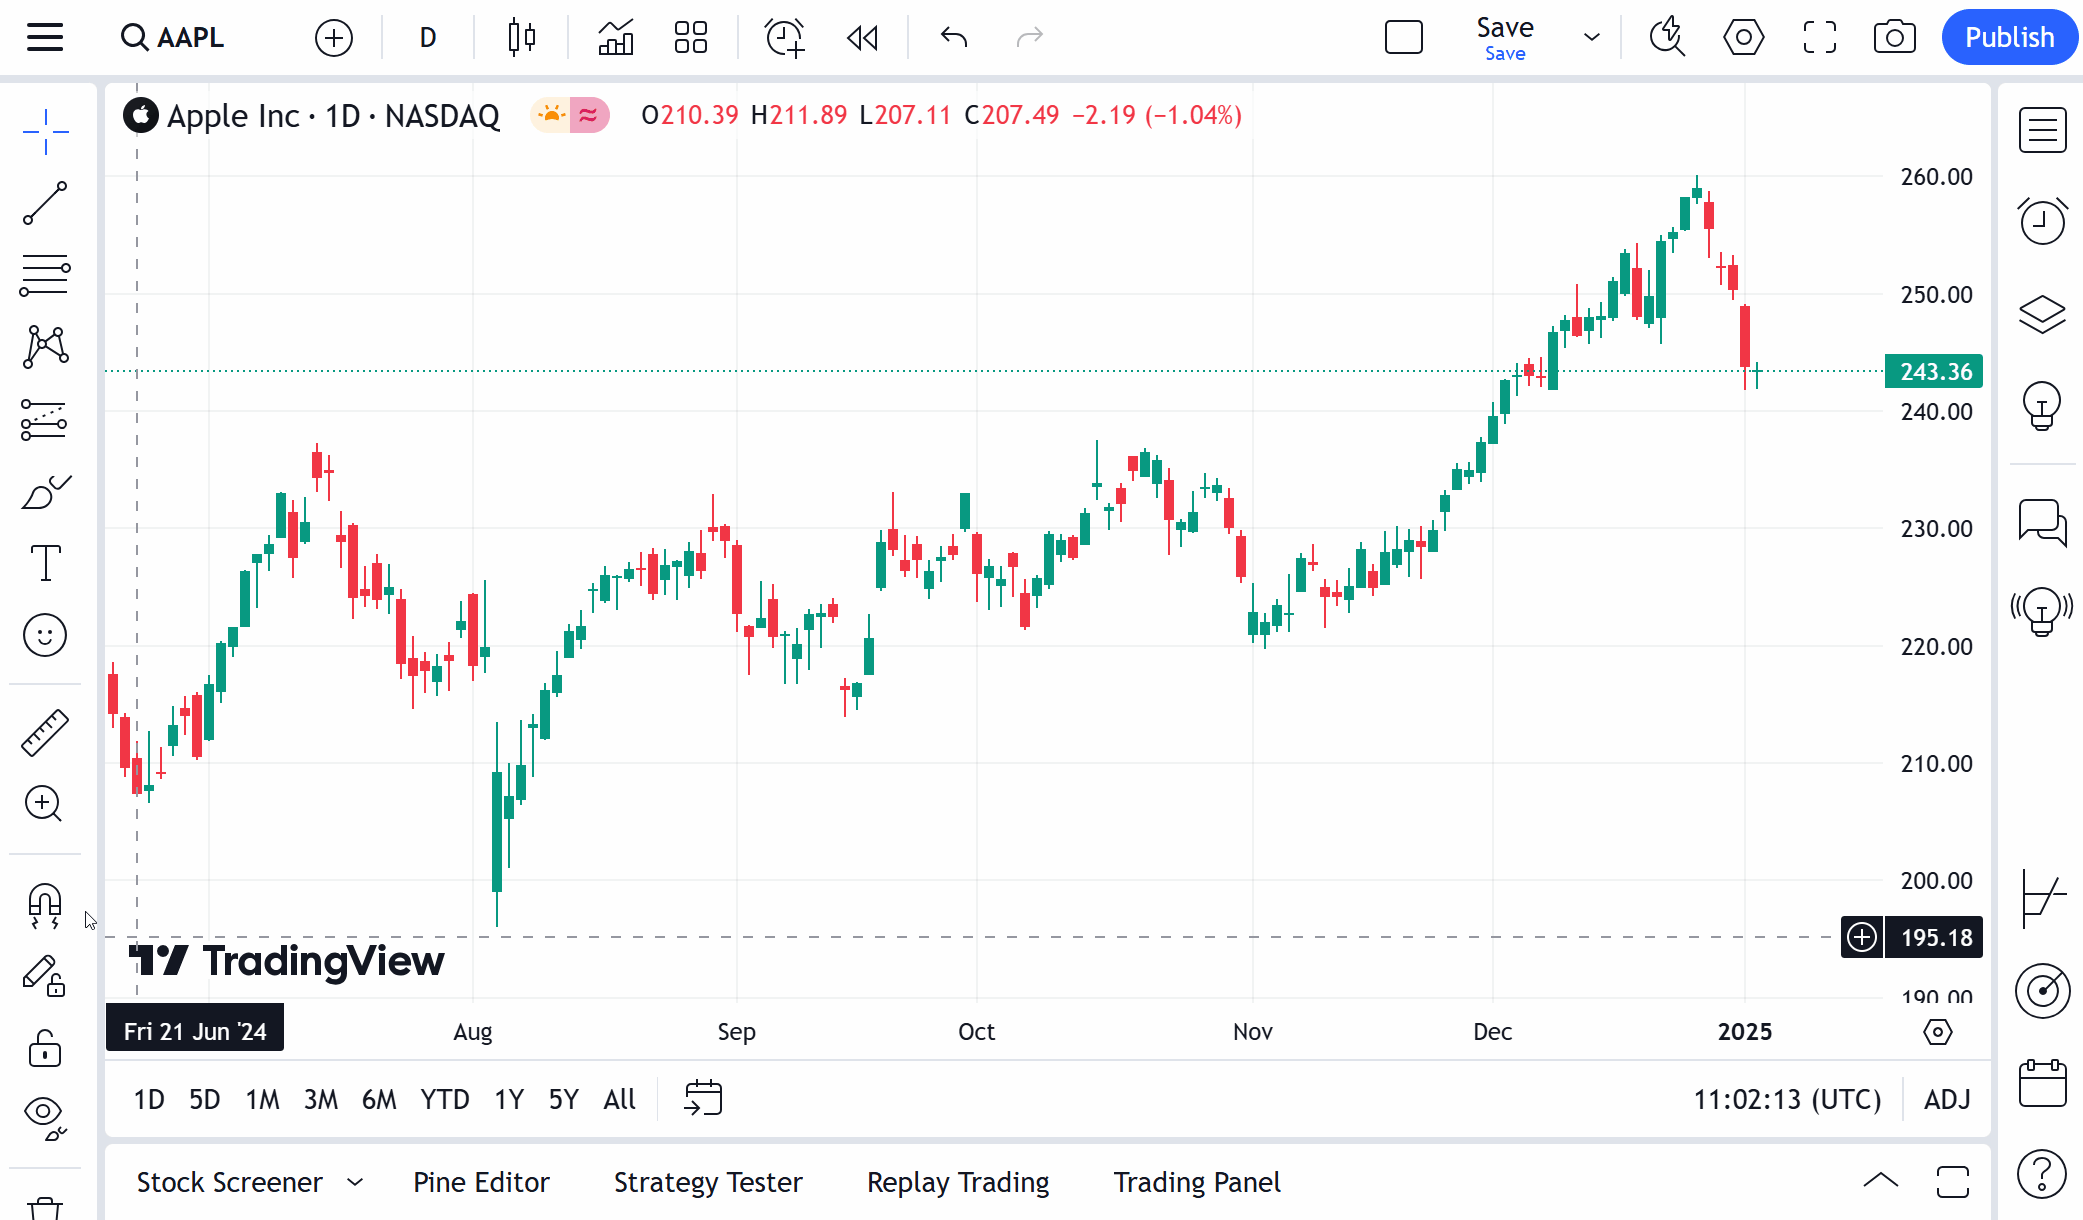Open Stock Screener dropdown chevron

point(355,1182)
